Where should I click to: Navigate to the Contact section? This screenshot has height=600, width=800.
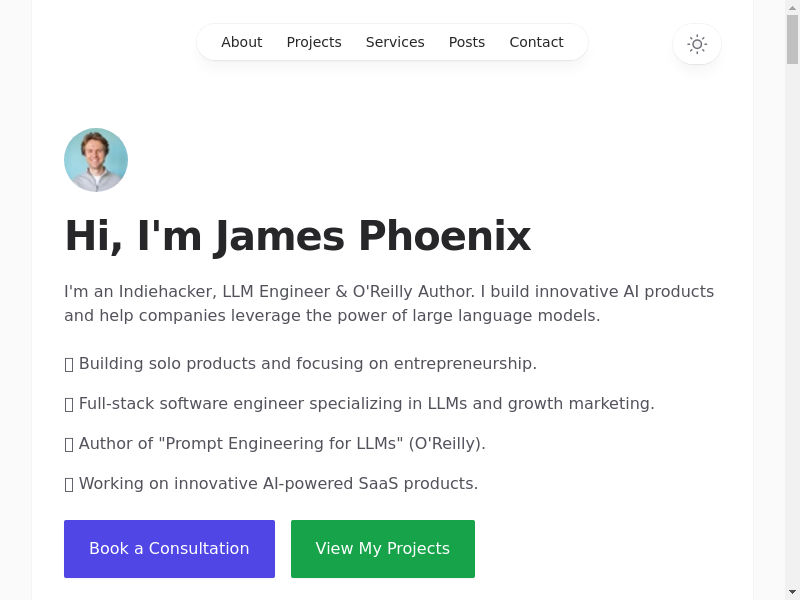pyautogui.click(x=536, y=42)
